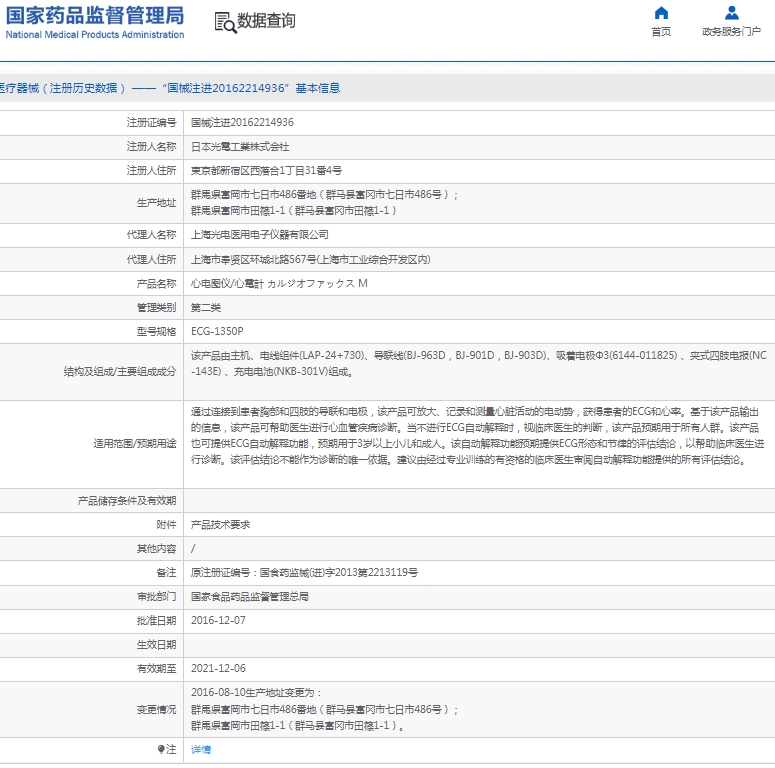Viewport: 775px width, 768px height.
Task: Click the 有效期至 row label
Action: [156, 668]
